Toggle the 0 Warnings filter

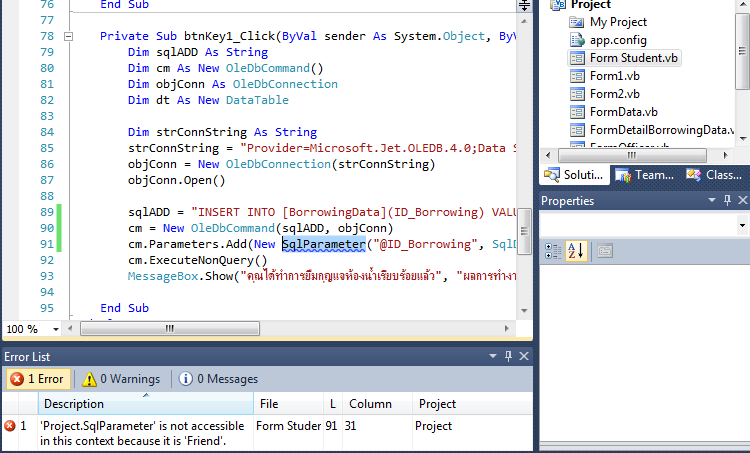(x=120, y=379)
